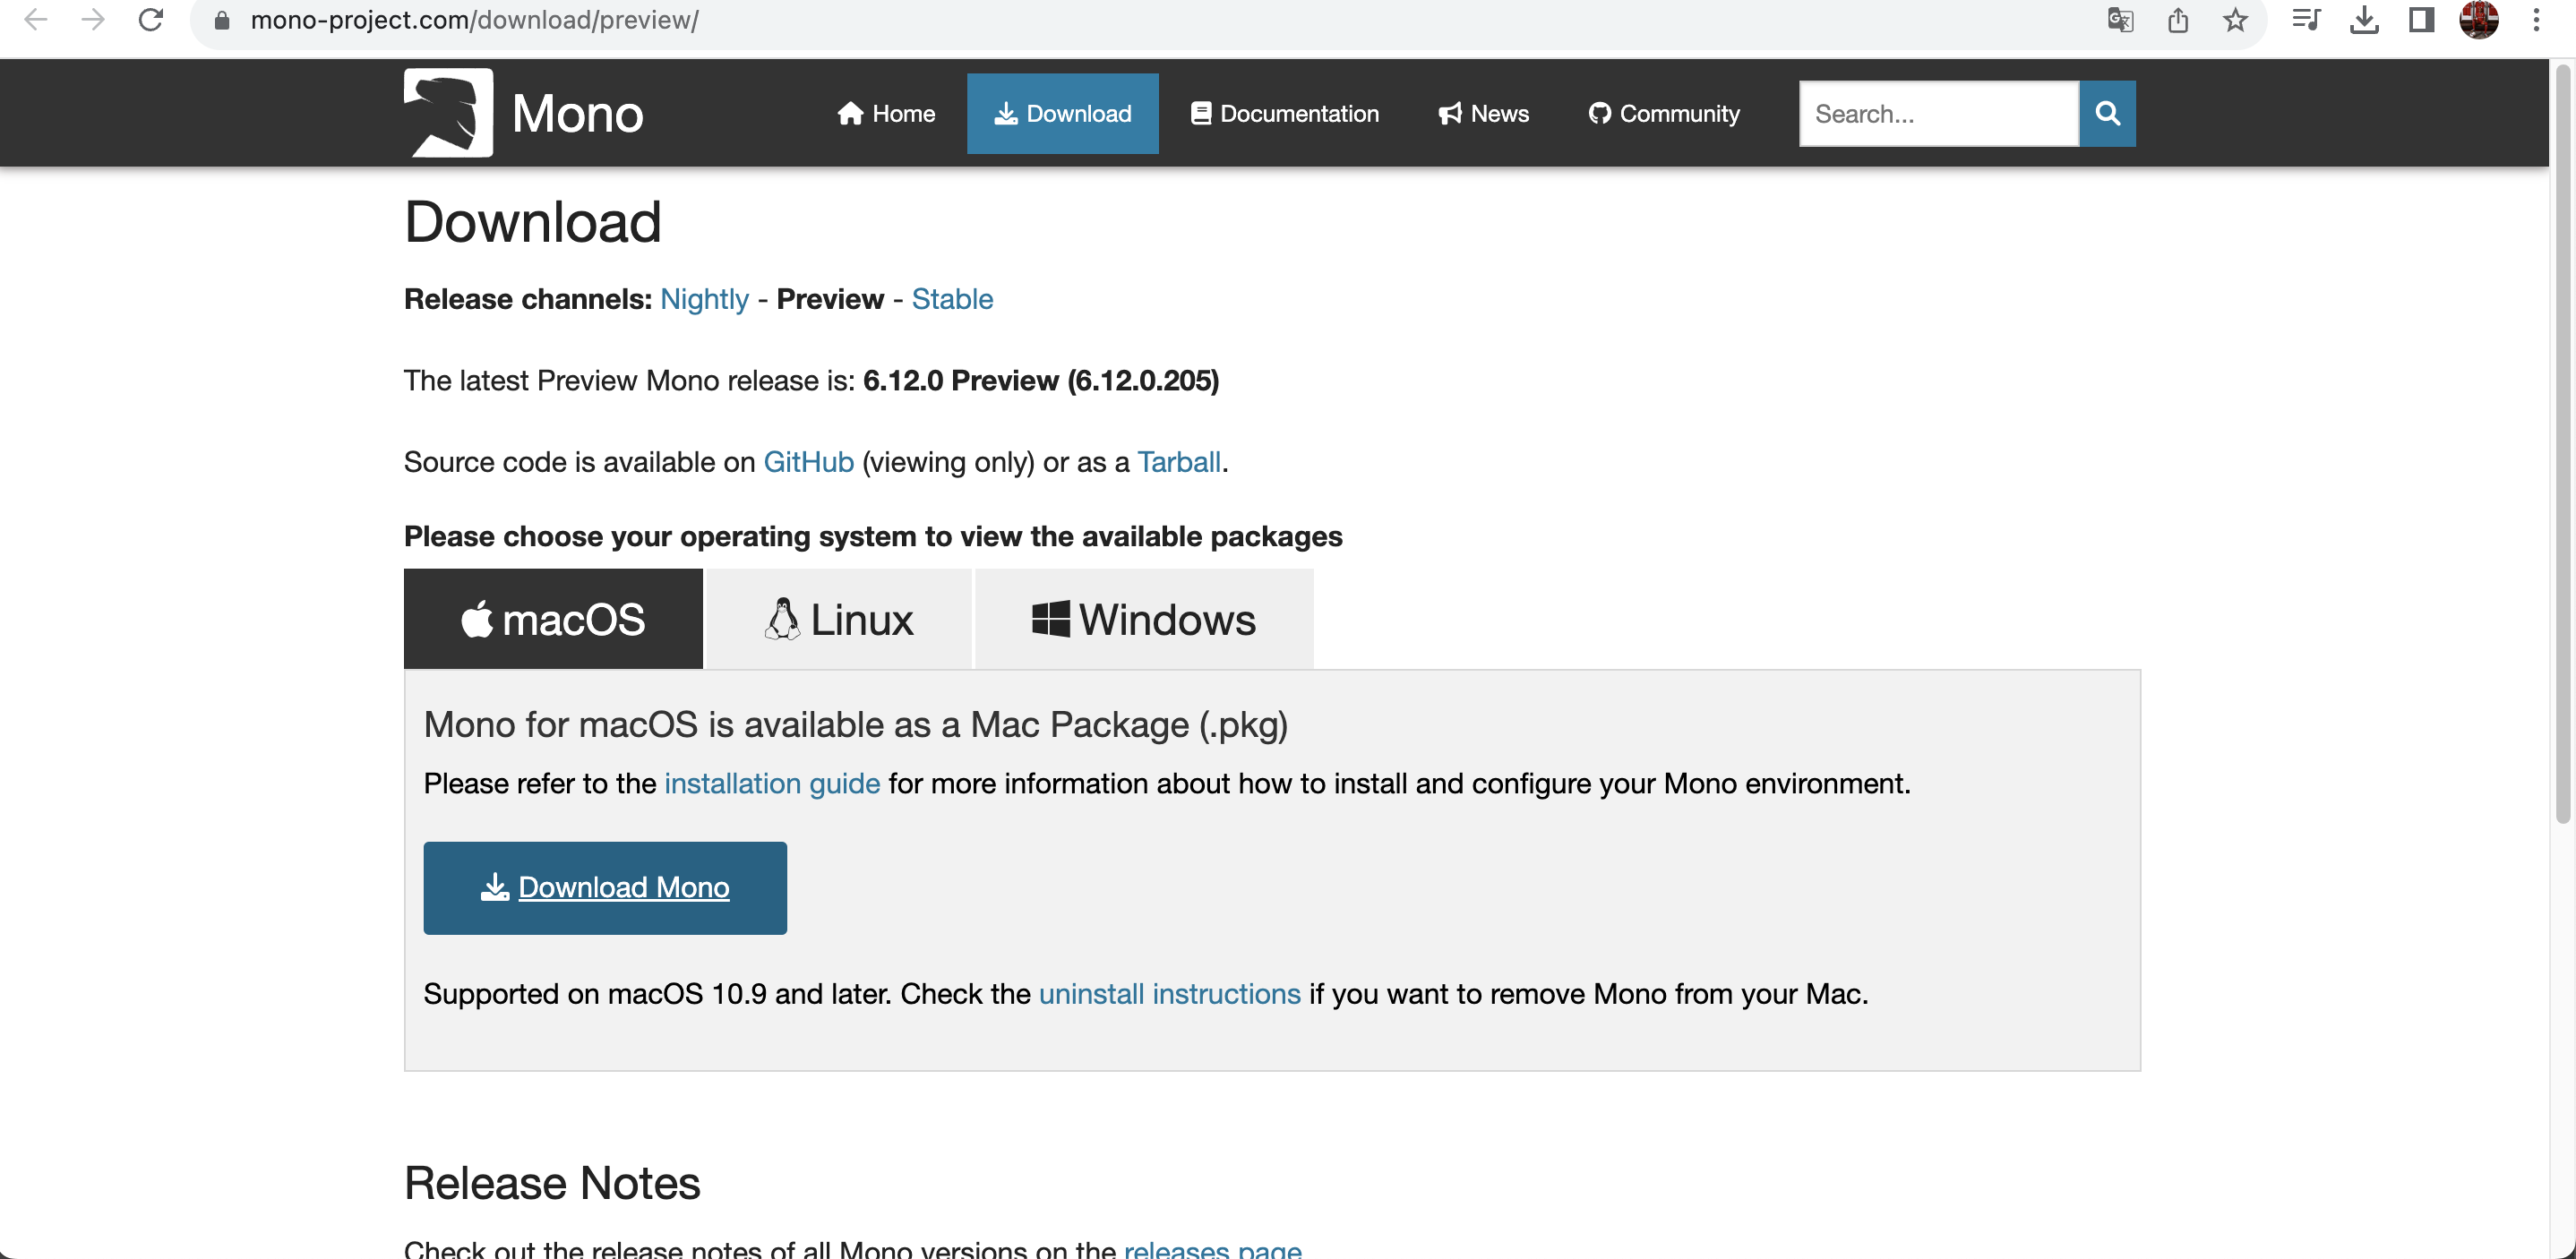Open the uninstall instructions link
2576x1259 pixels.
pyautogui.click(x=1170, y=994)
